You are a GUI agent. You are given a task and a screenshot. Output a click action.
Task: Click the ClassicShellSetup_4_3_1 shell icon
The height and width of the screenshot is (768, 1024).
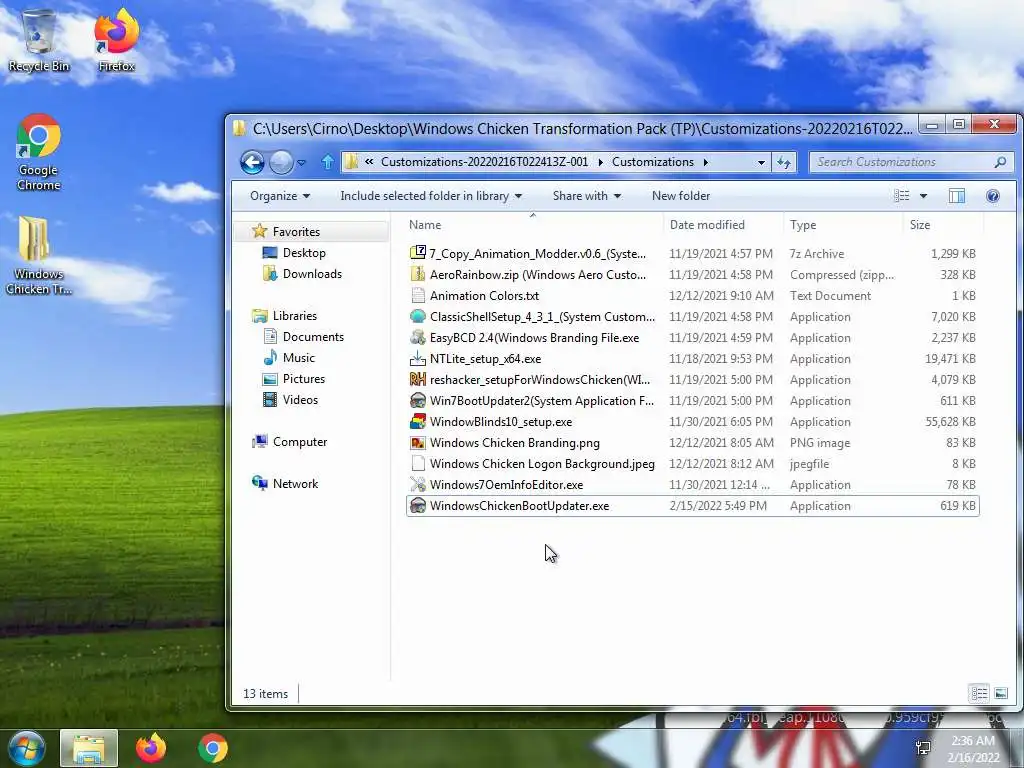click(x=417, y=317)
